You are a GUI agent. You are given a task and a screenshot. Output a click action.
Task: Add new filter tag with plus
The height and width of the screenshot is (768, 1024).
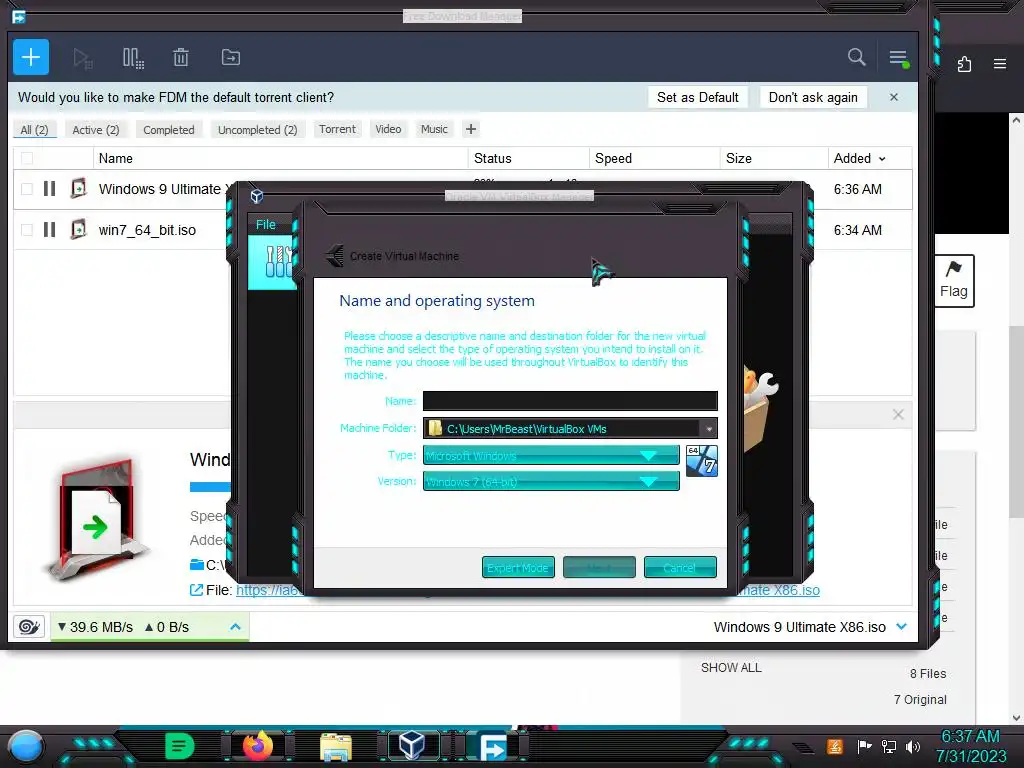(471, 129)
